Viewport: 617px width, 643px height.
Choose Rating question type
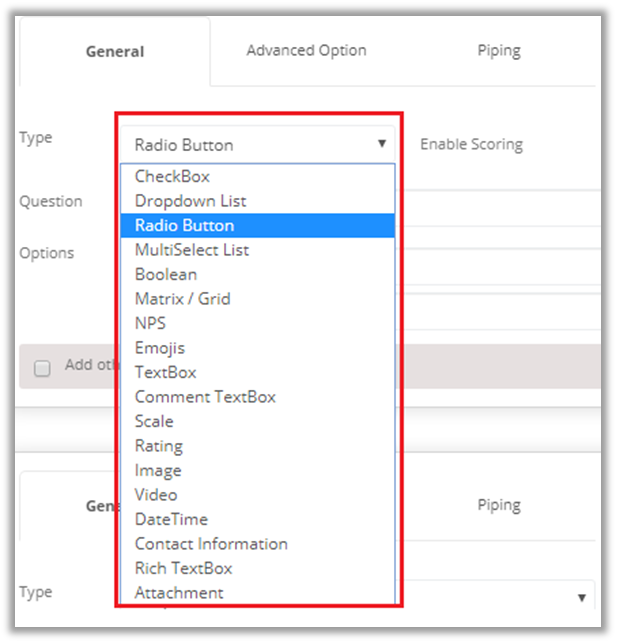(x=158, y=446)
